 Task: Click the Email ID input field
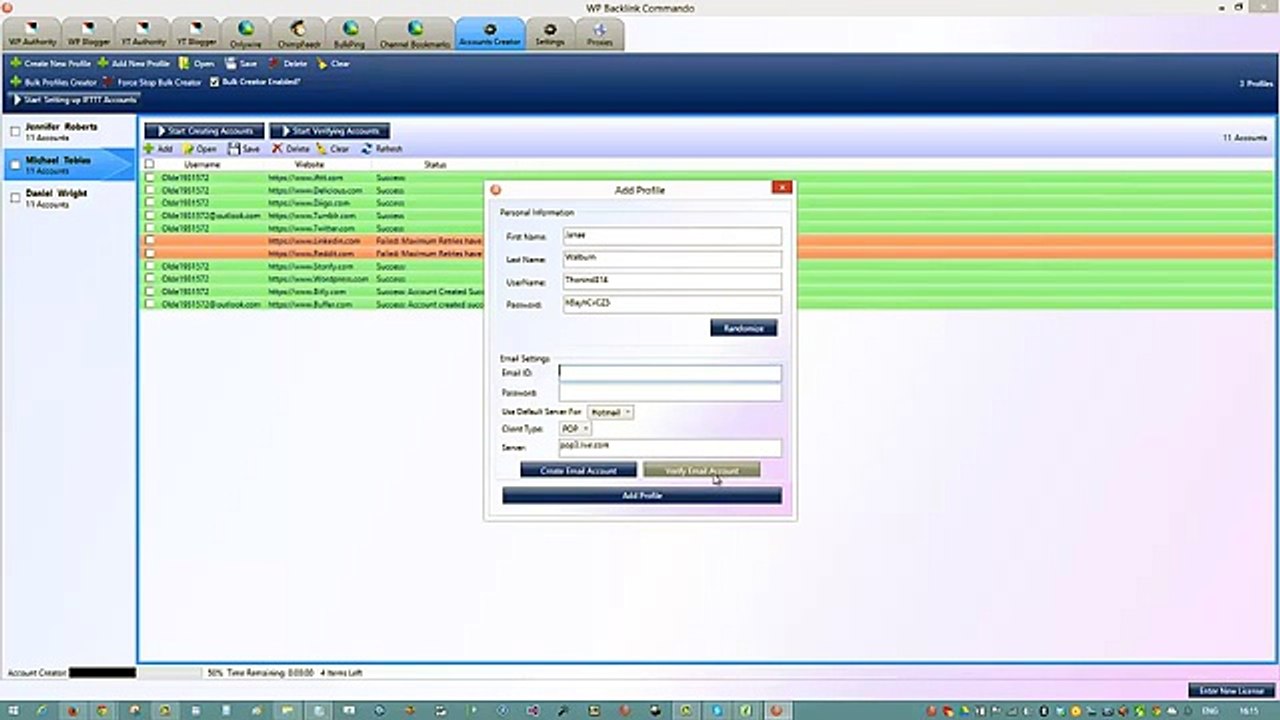[x=670, y=373]
